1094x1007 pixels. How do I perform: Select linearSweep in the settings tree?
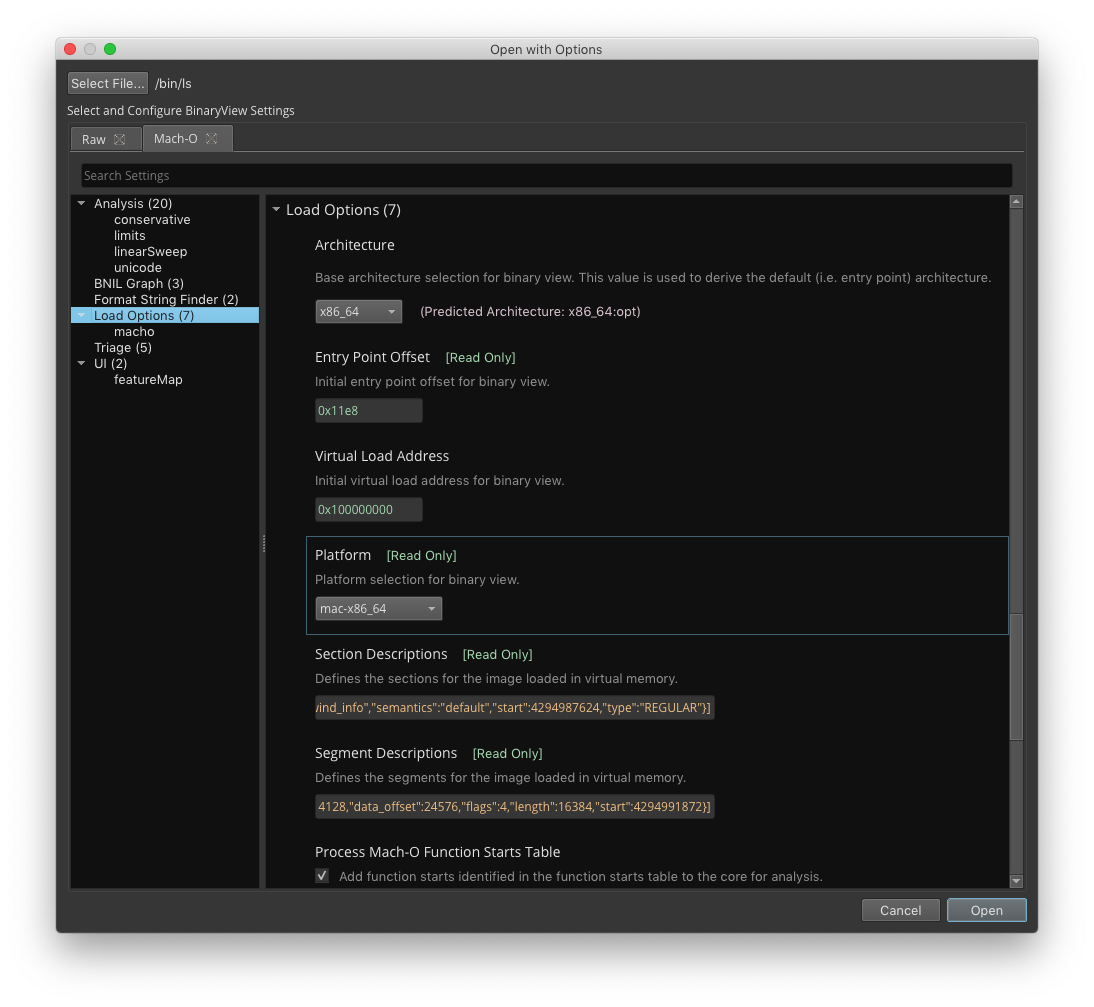[x=150, y=252]
